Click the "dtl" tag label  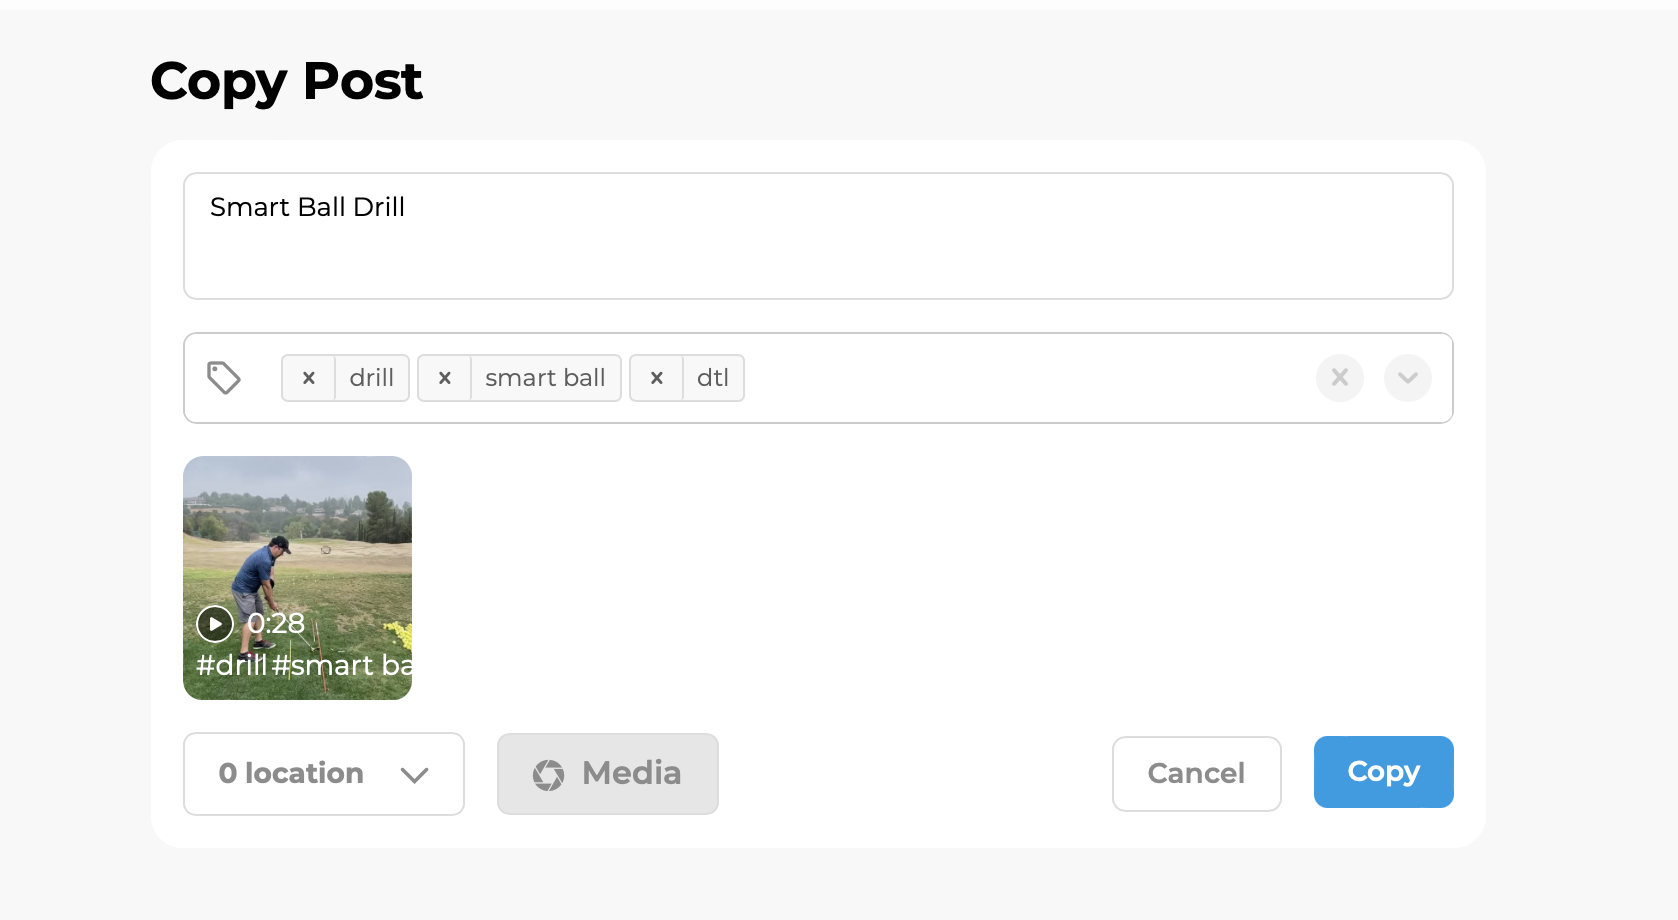click(x=713, y=378)
